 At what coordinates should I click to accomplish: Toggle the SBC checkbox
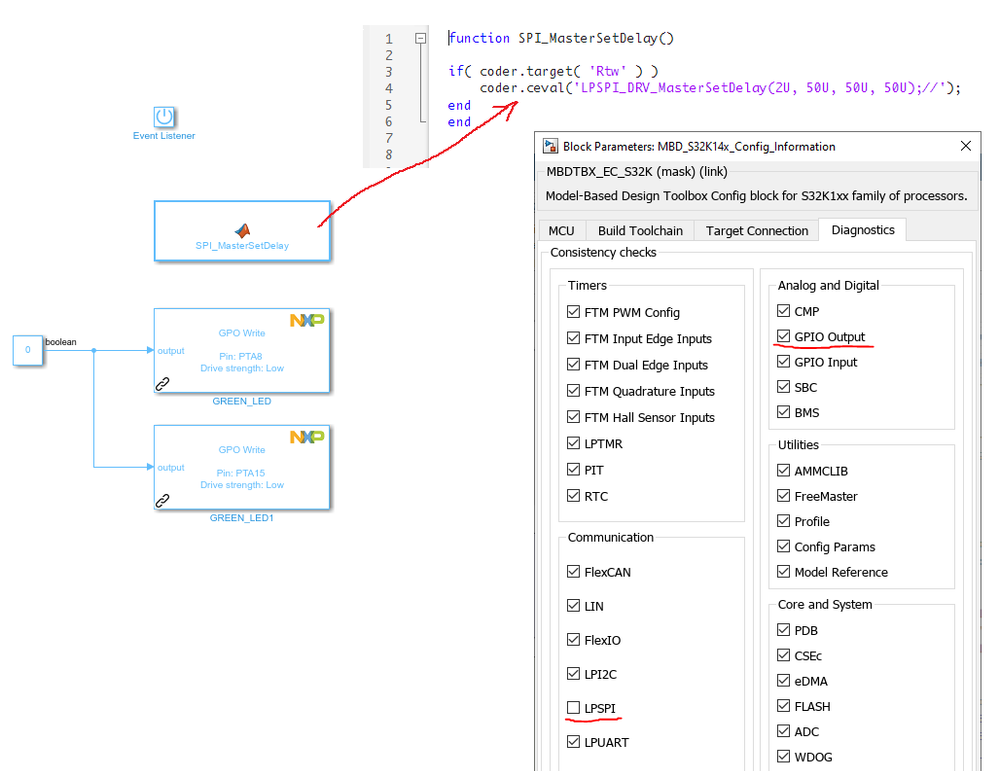[x=784, y=387]
